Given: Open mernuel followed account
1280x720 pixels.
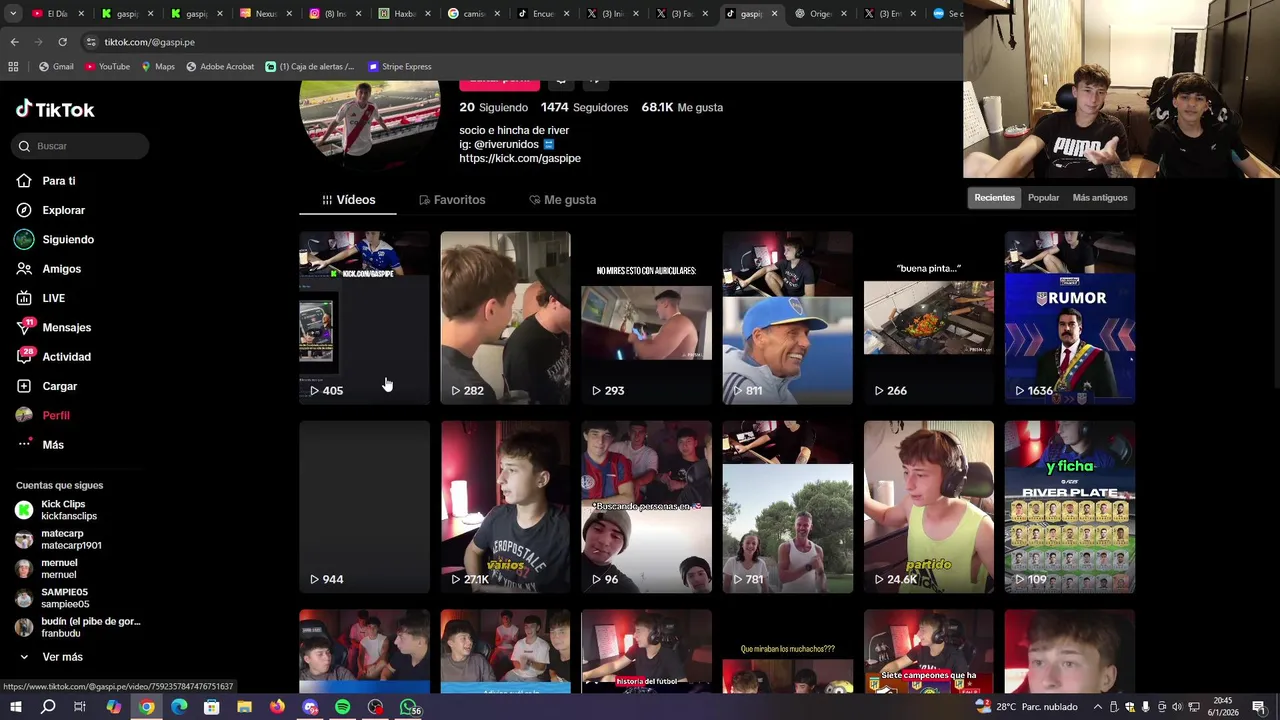Looking at the screenshot, I should 47,568.
